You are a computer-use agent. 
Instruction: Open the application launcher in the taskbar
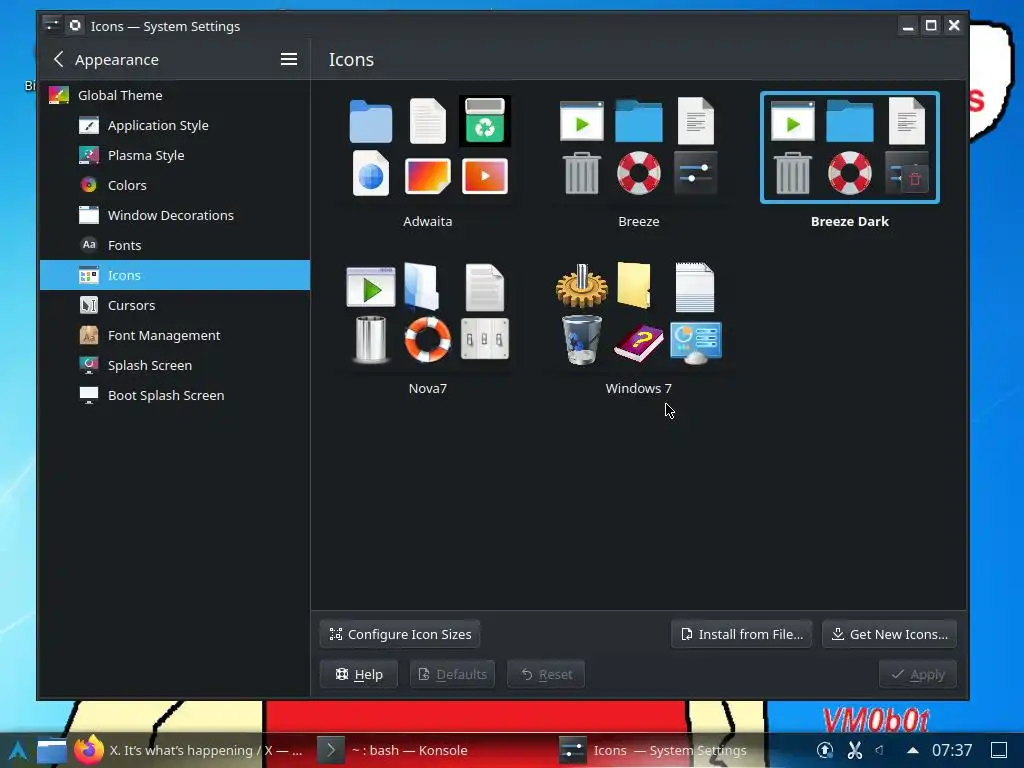coord(18,750)
